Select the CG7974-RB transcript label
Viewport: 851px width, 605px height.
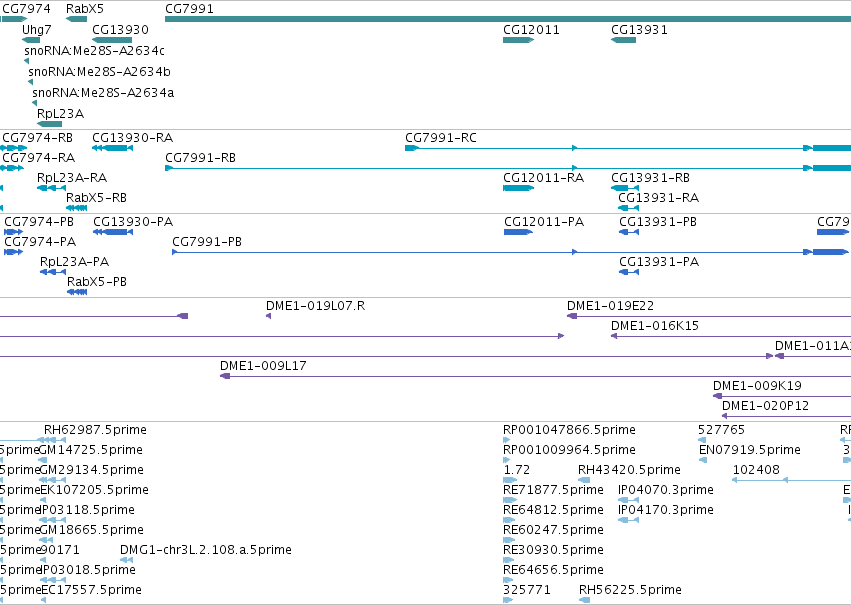pyautogui.click(x=37, y=138)
